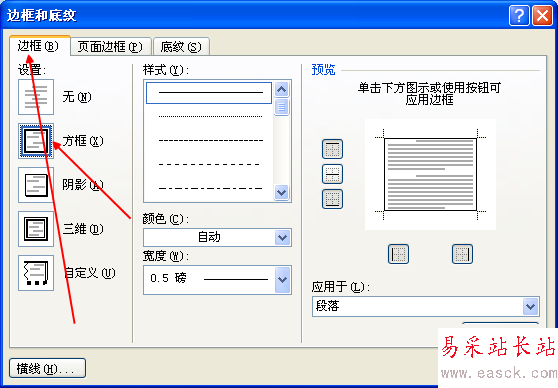Image resolution: width=558 pixels, height=388 pixels.
Task: Toggle the inside horizontal border button
Action: (332, 174)
